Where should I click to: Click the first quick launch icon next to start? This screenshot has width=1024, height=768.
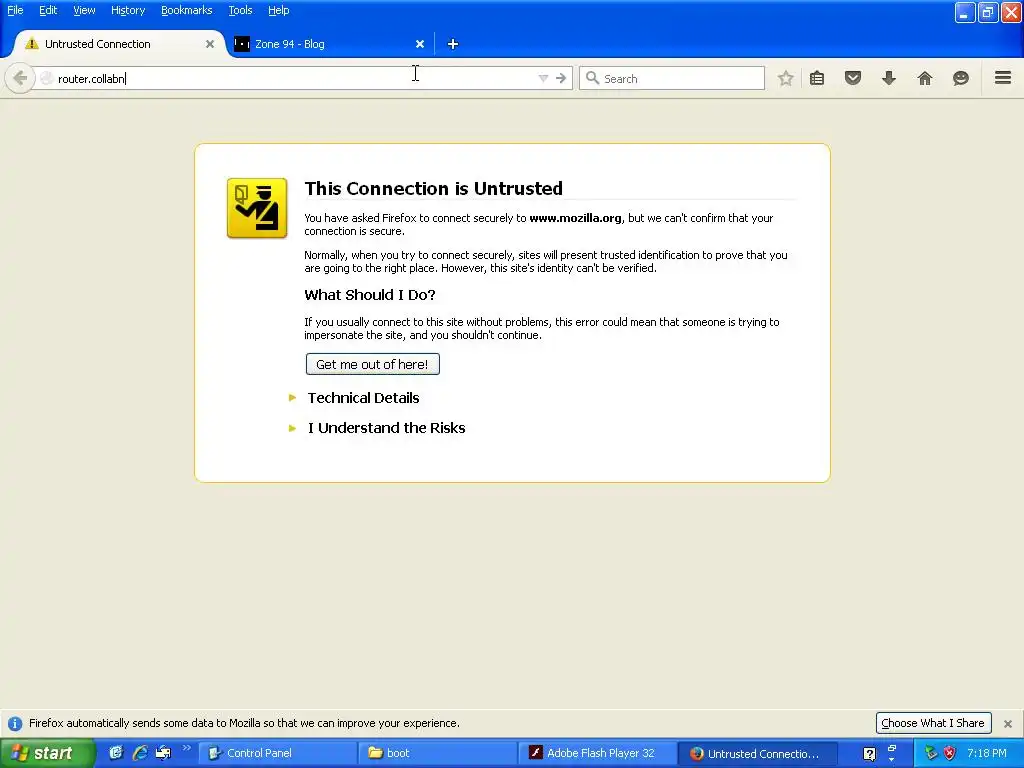coord(116,753)
